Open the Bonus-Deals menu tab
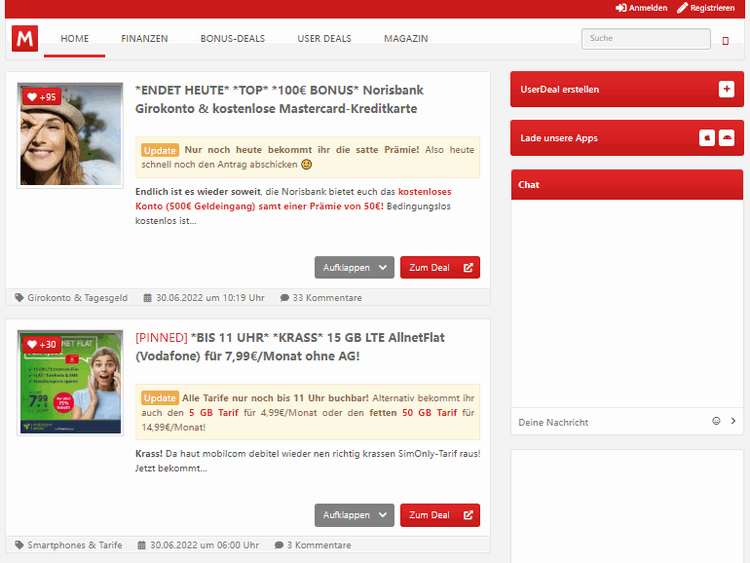The height and width of the screenshot is (563, 750). 232,39
